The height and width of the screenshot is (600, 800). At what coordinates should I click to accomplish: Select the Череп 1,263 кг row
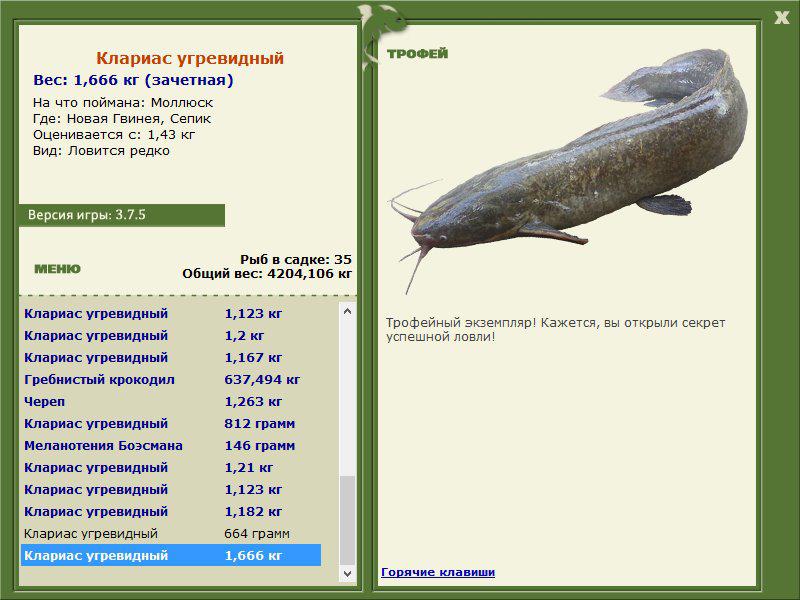[171, 402]
